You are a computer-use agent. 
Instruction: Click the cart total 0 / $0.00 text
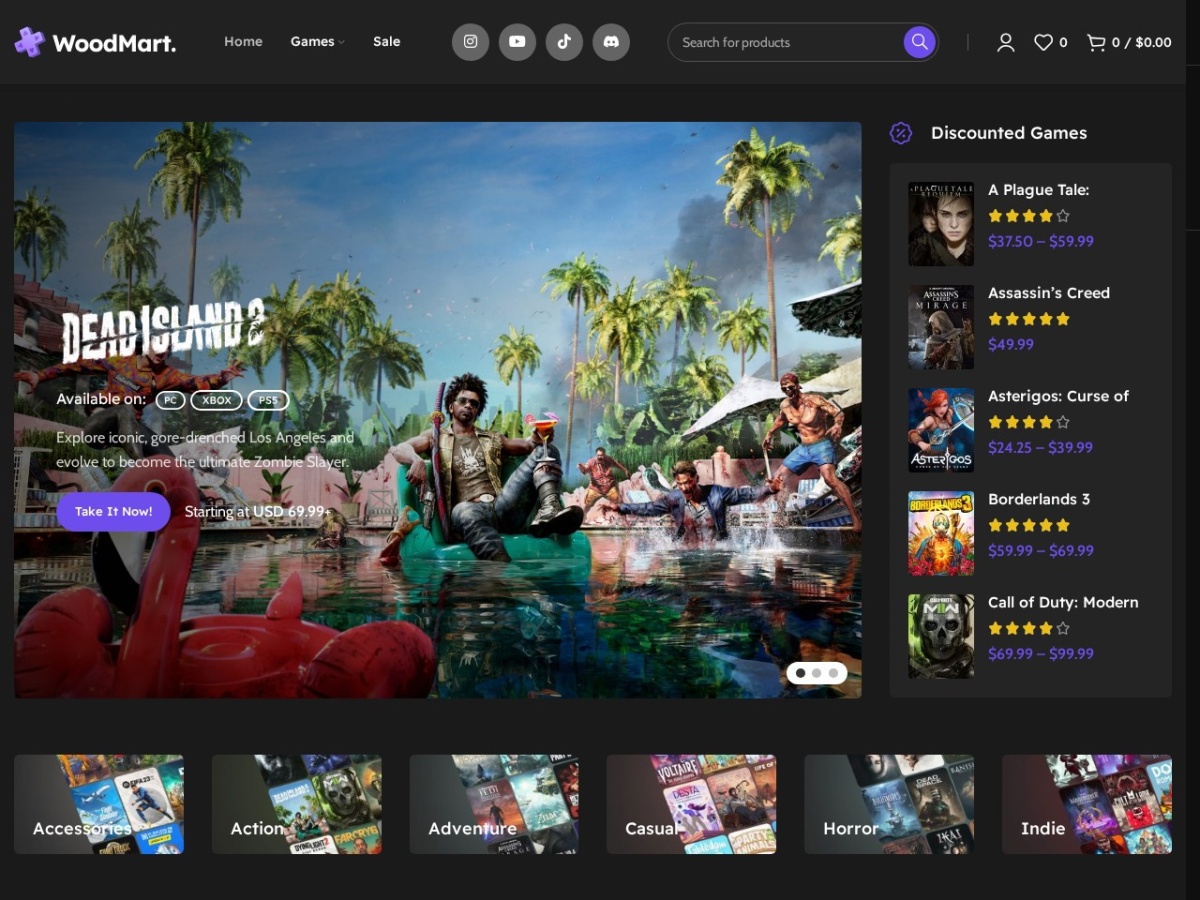click(x=1142, y=42)
